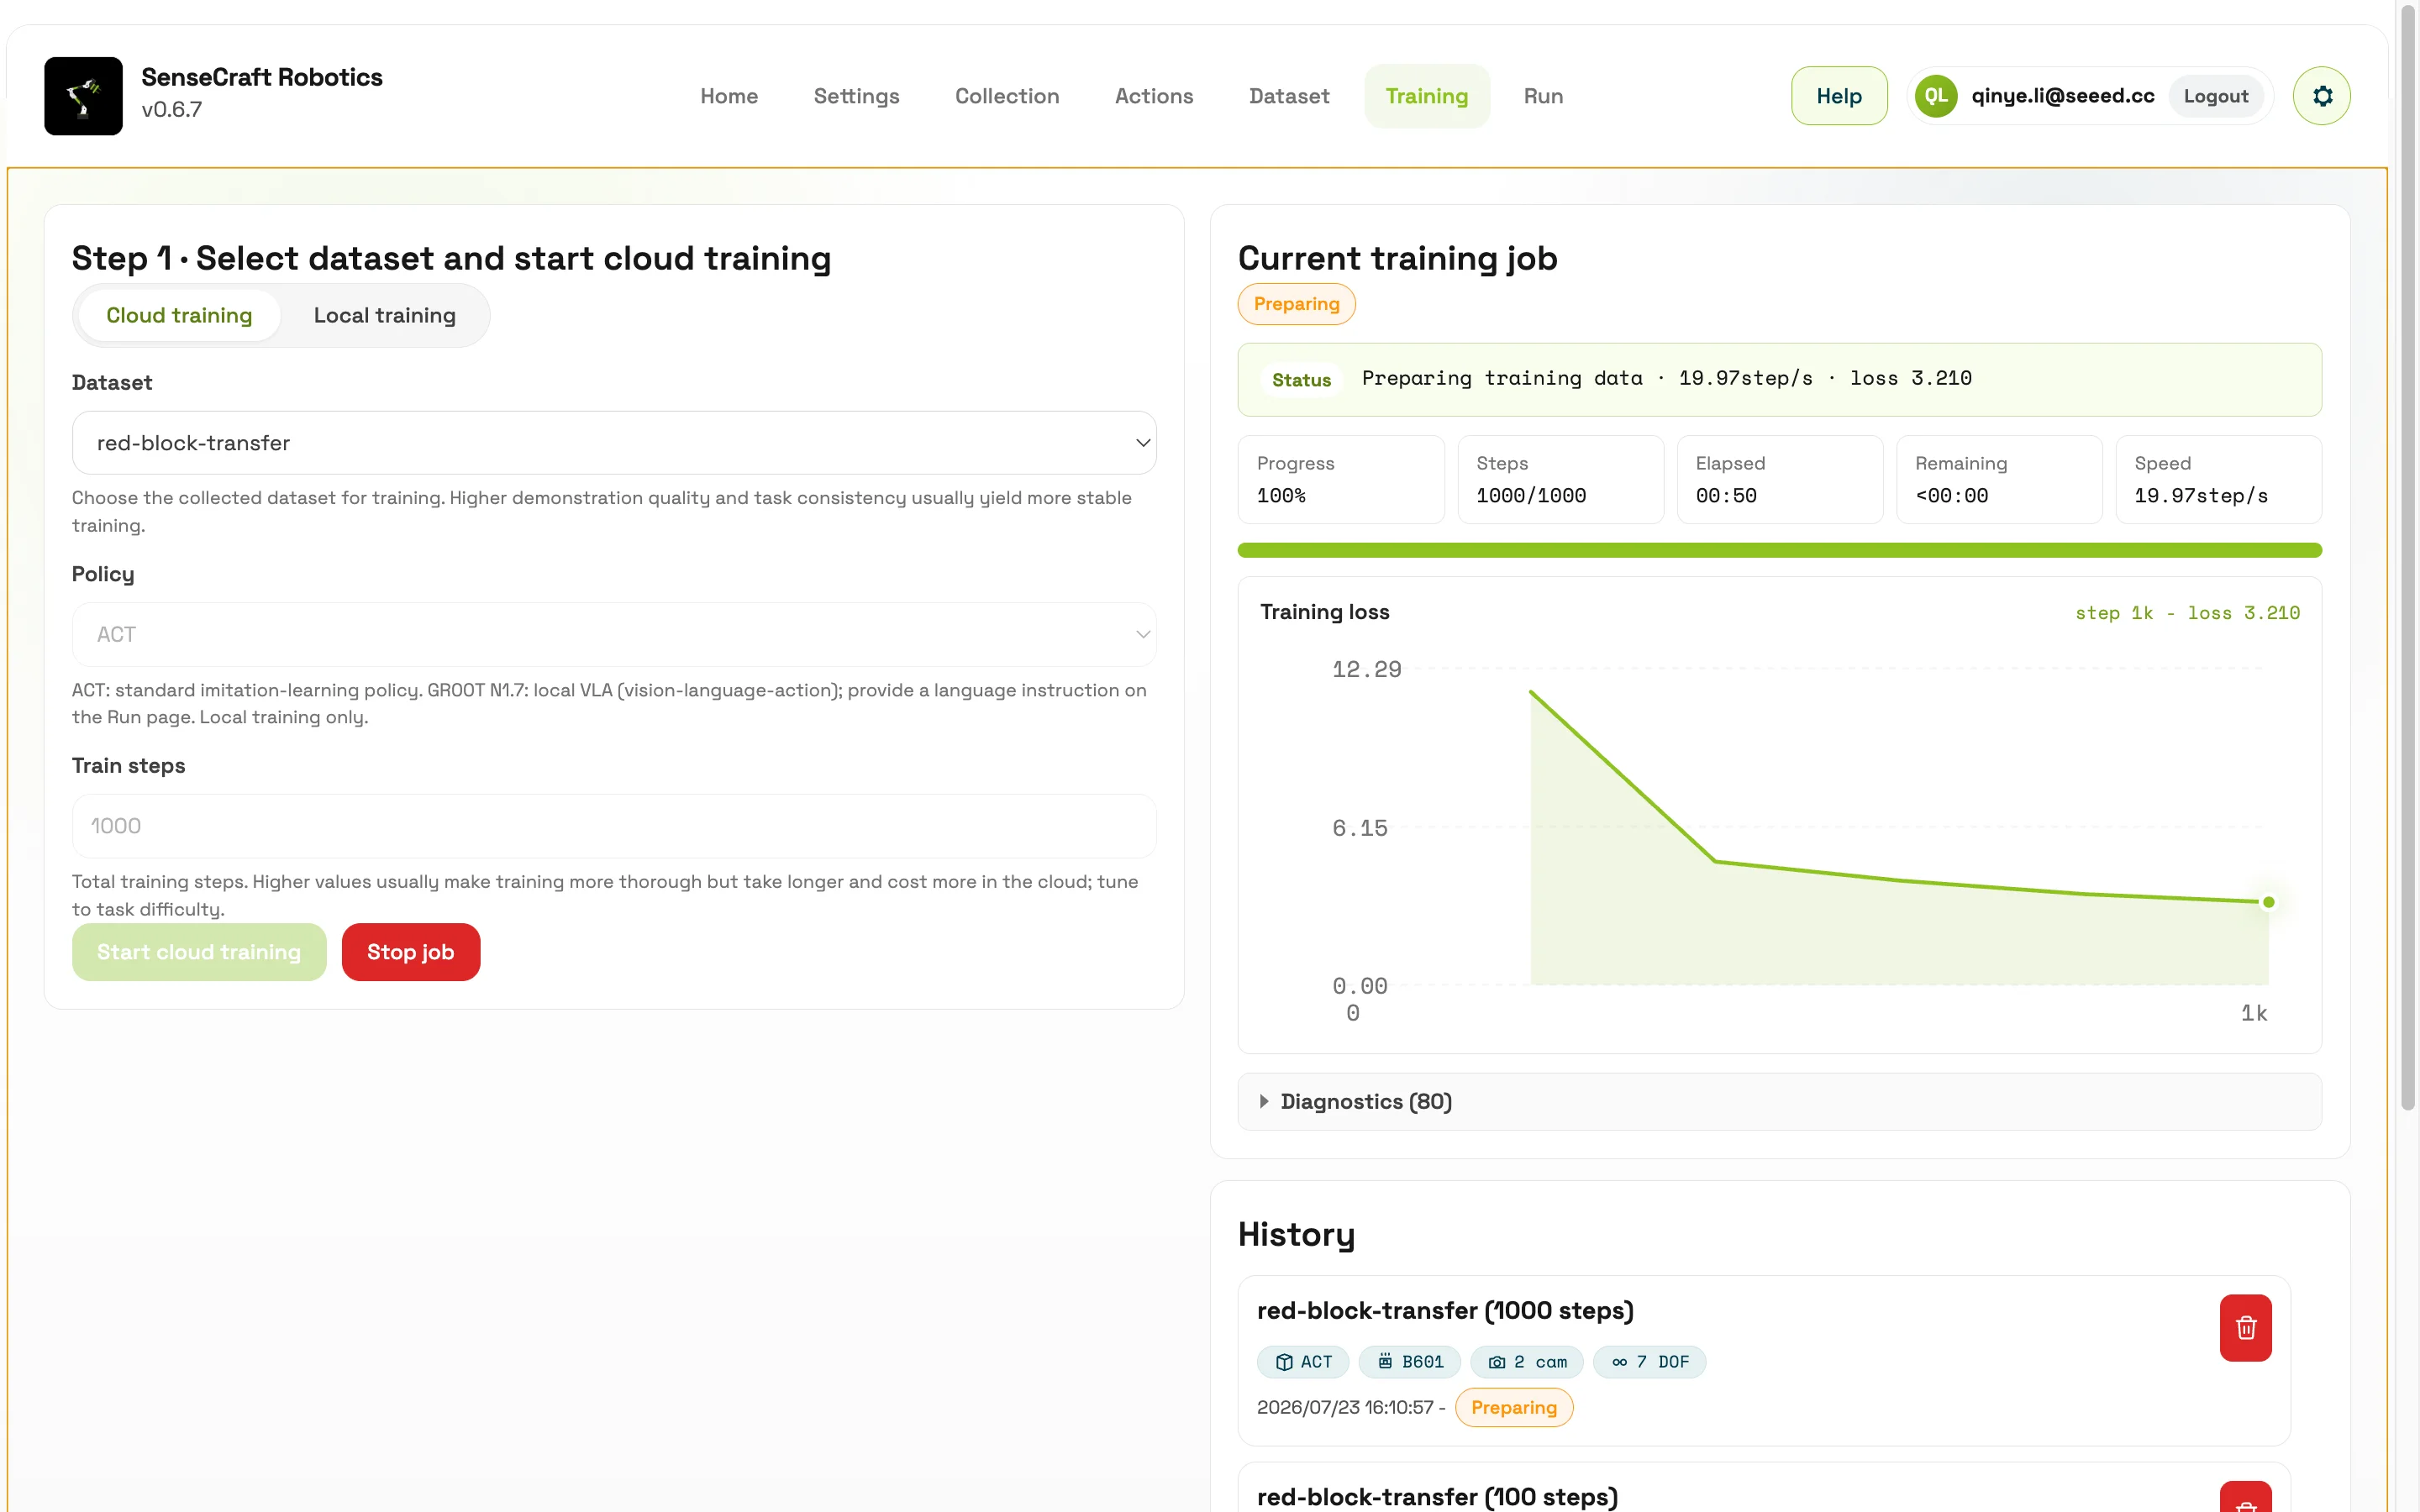Click the Train steps input field
Screen dimensions: 2420x1512
pyautogui.click(x=614, y=826)
